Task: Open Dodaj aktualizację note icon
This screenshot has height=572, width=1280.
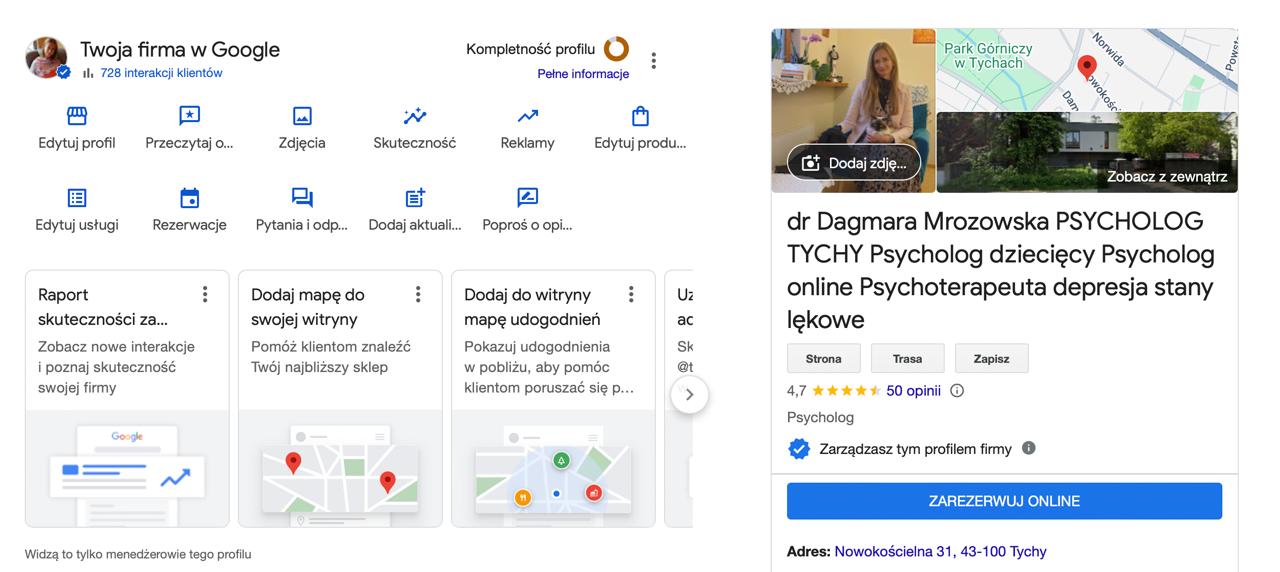Action: click(x=415, y=198)
